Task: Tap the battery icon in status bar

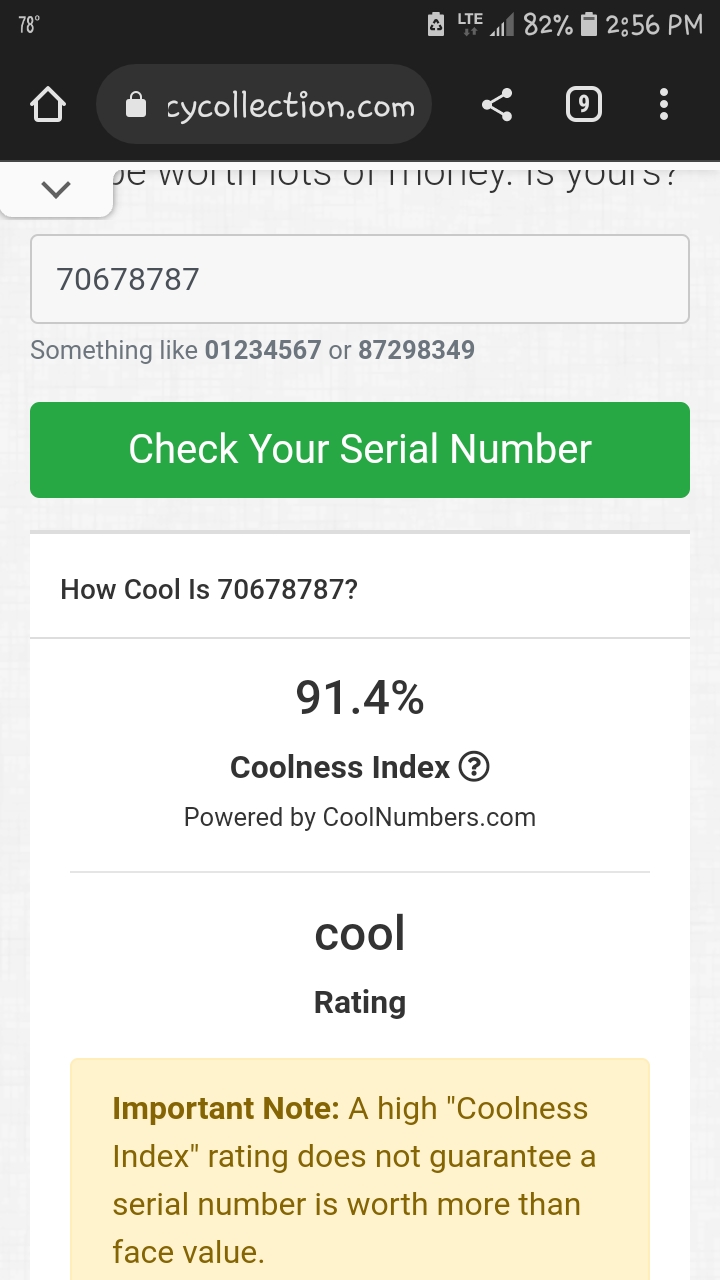Action: (589, 25)
